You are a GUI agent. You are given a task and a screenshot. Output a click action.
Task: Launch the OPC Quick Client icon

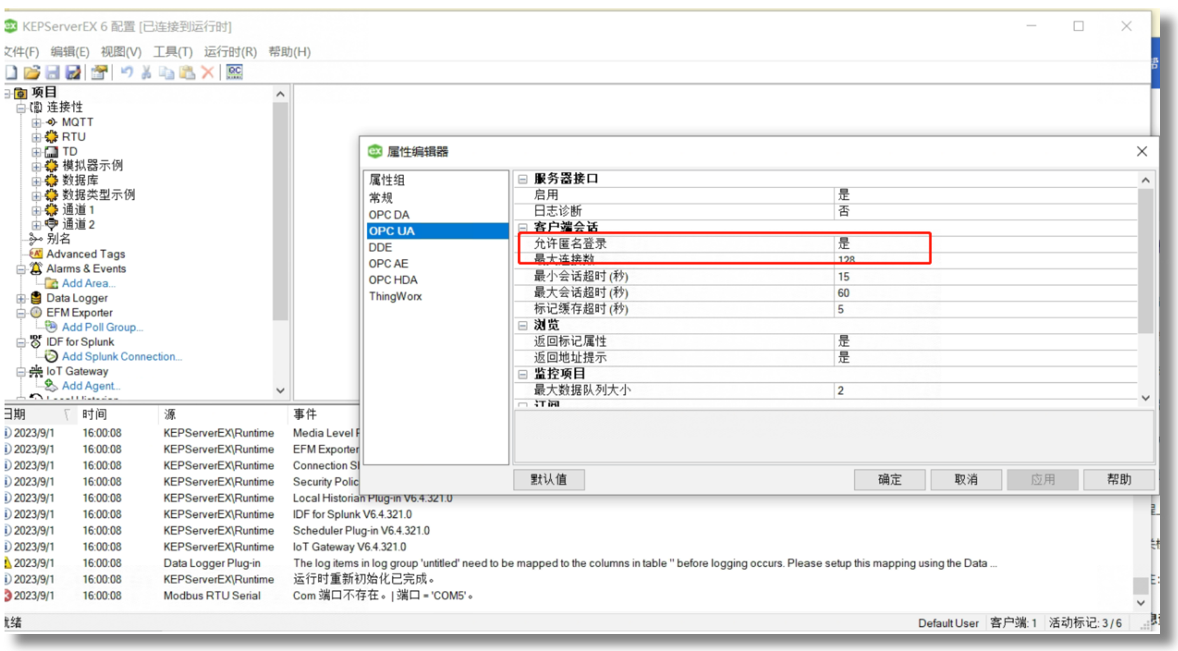coord(234,72)
